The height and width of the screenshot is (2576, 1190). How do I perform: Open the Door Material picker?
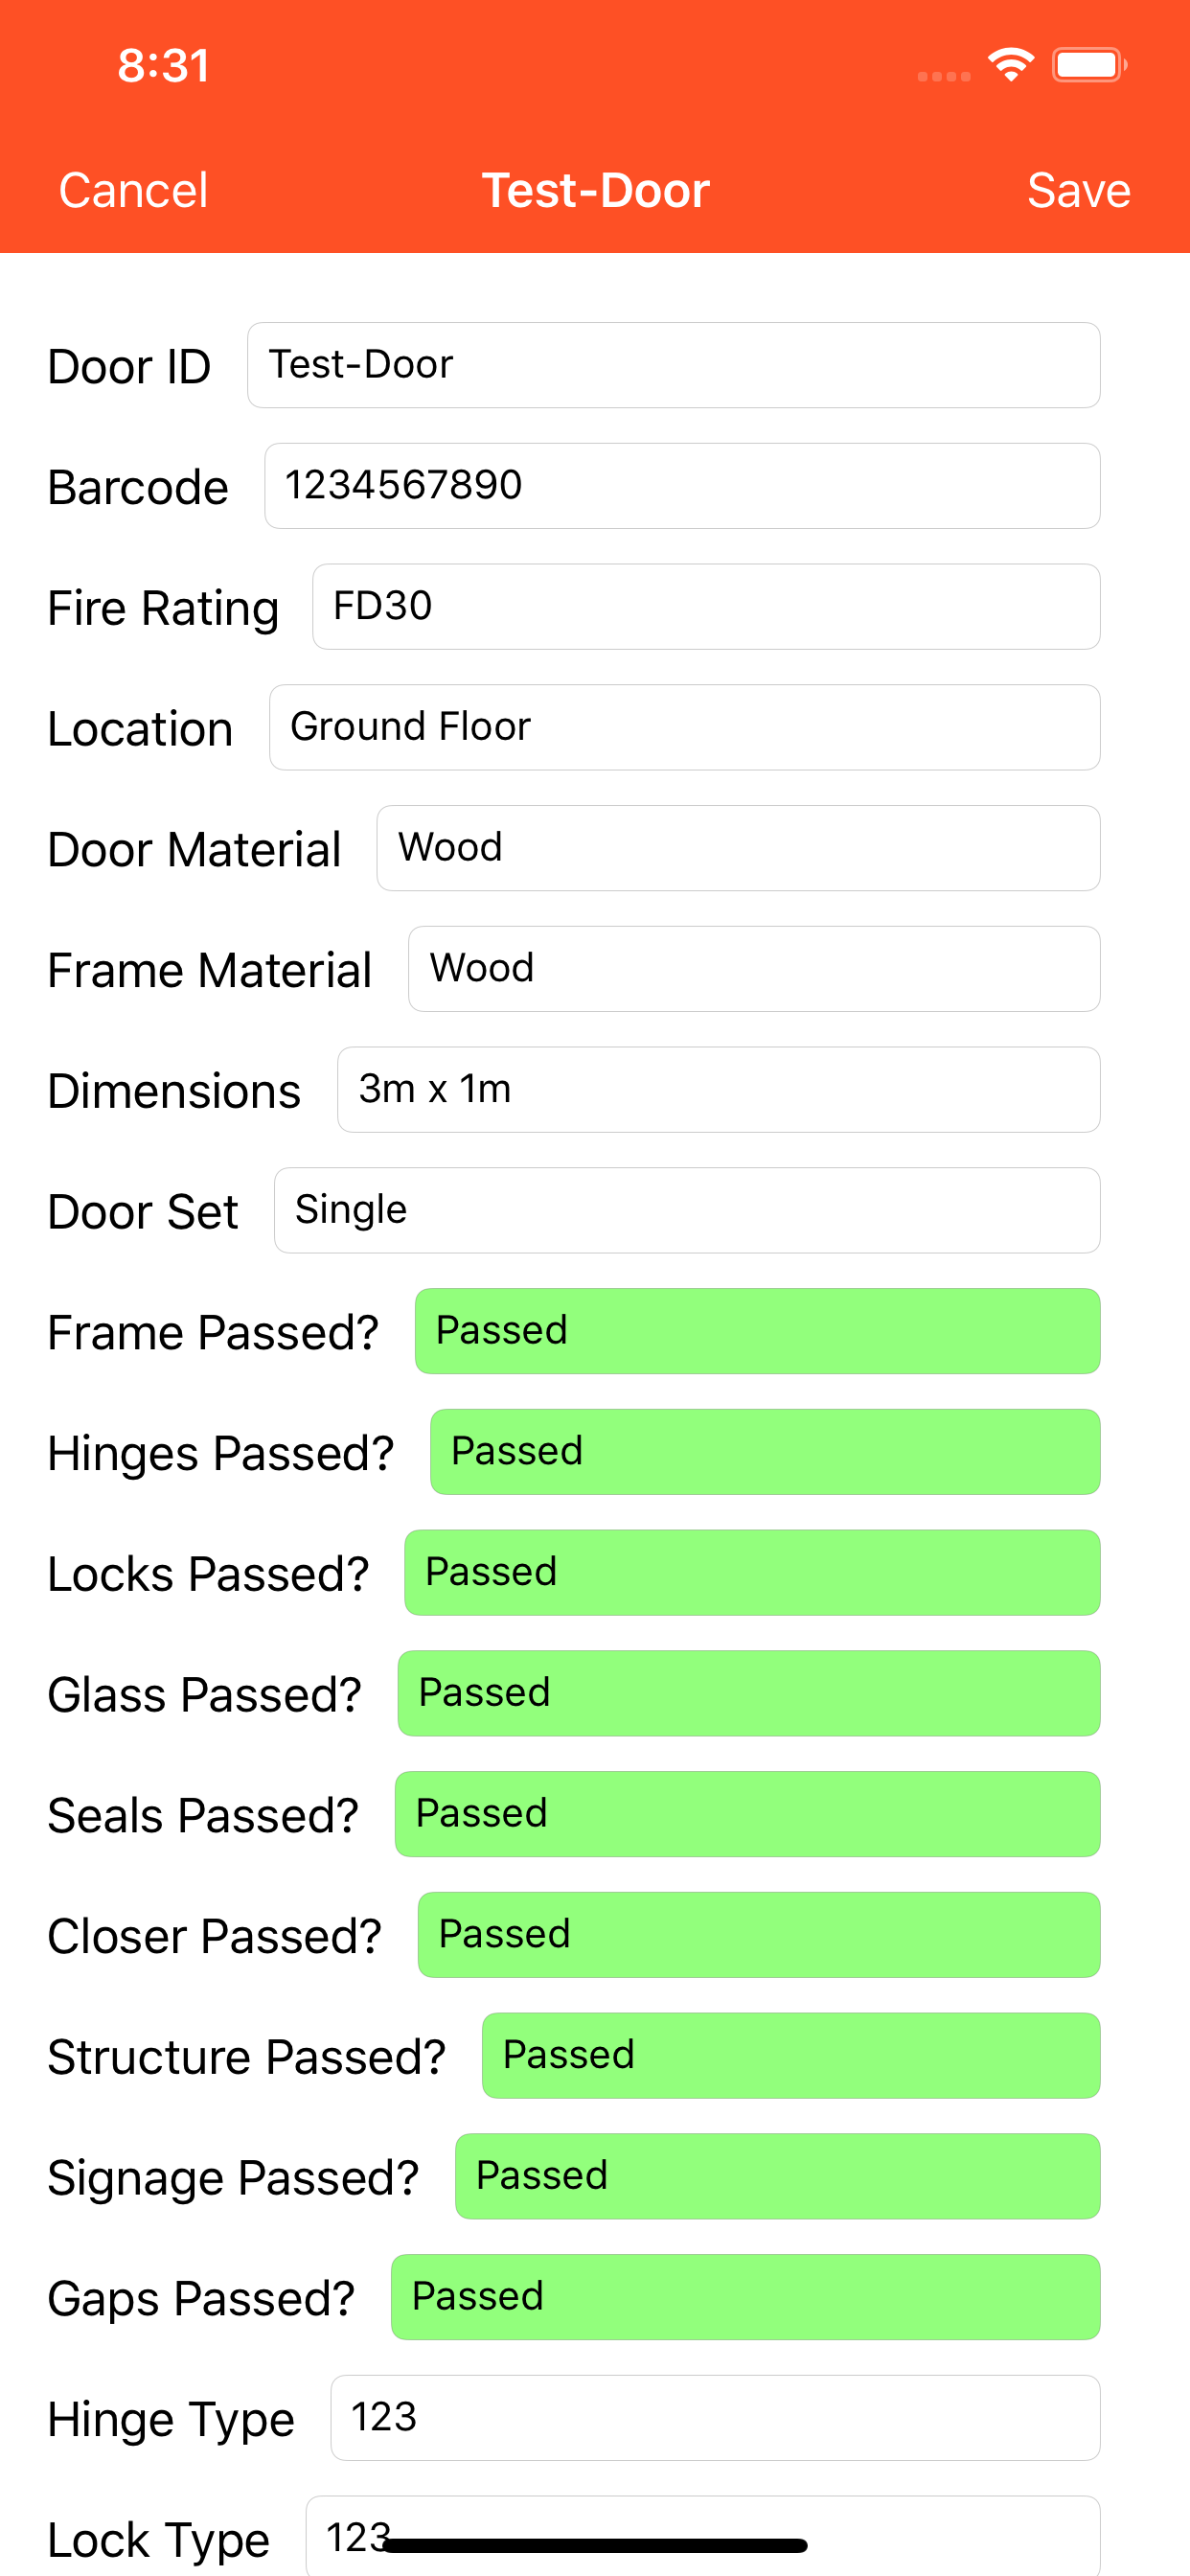point(737,848)
